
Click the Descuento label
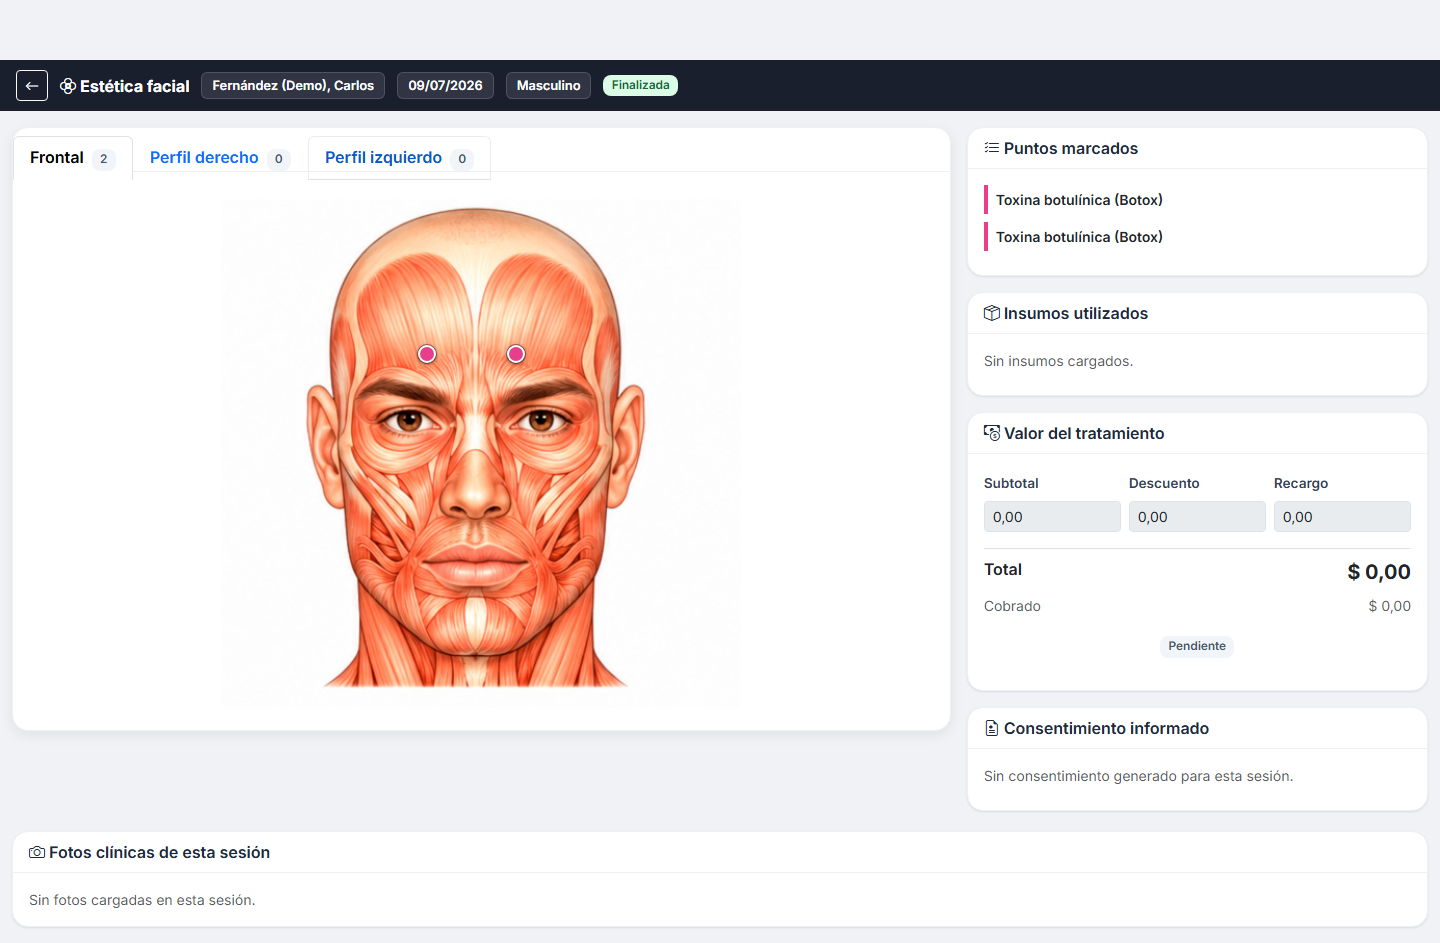(x=1164, y=483)
